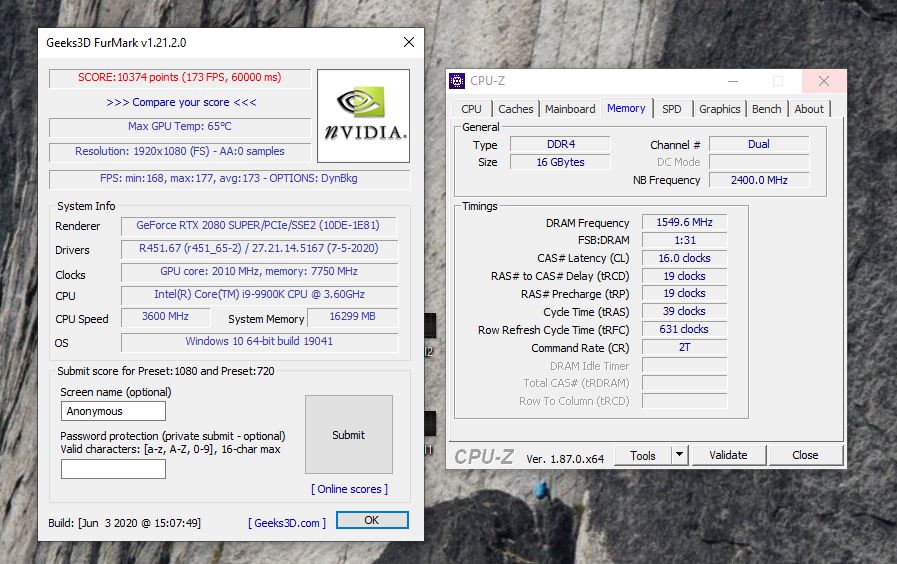The width and height of the screenshot is (897, 564).
Task: Click the Windows 10 64-bit OS value
Action: click(259, 341)
